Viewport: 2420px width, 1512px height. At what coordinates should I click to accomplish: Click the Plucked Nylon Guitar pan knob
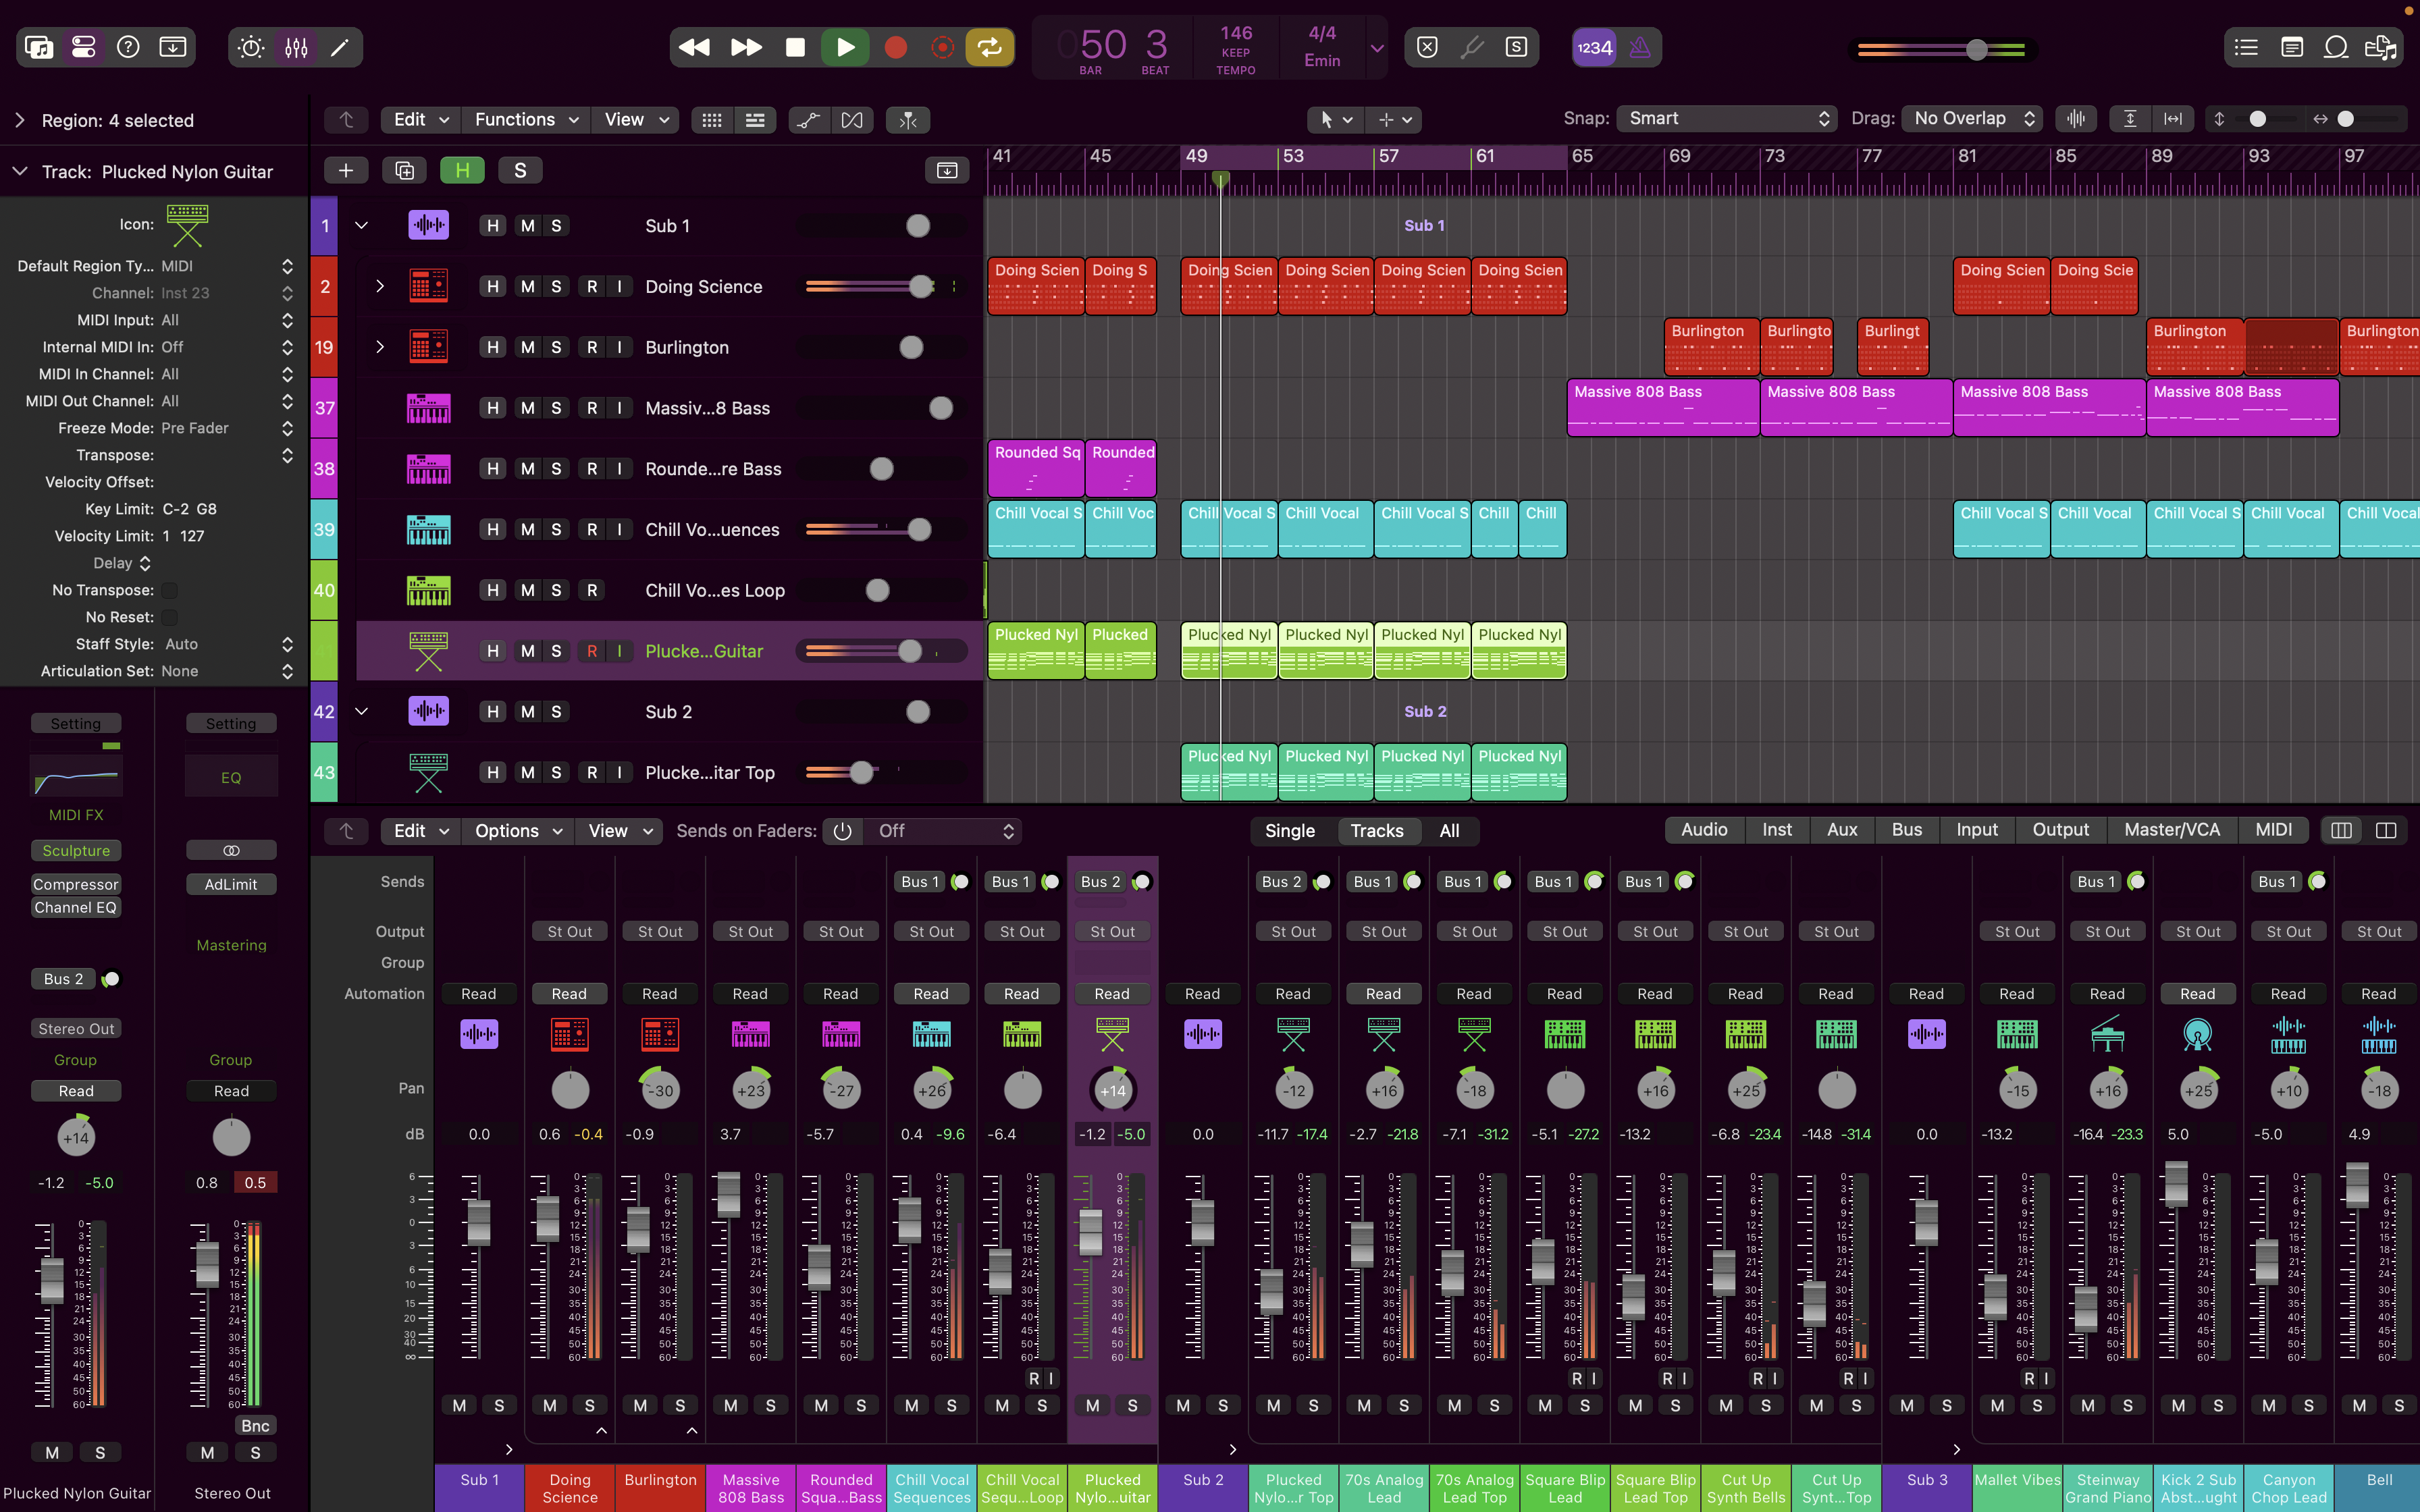pos(1112,1090)
